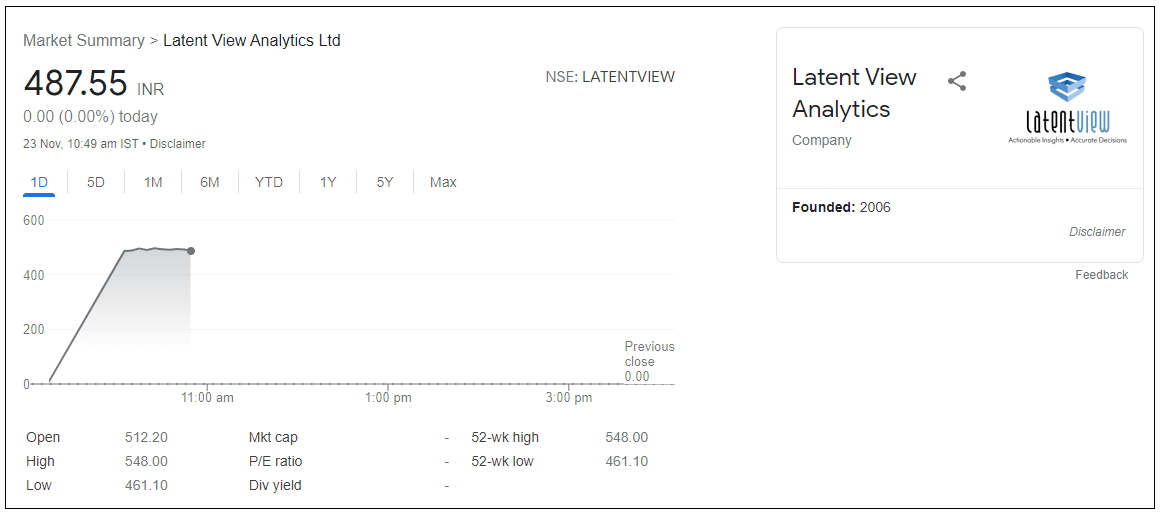
Task: View the 1Y chart range
Action: (328, 182)
